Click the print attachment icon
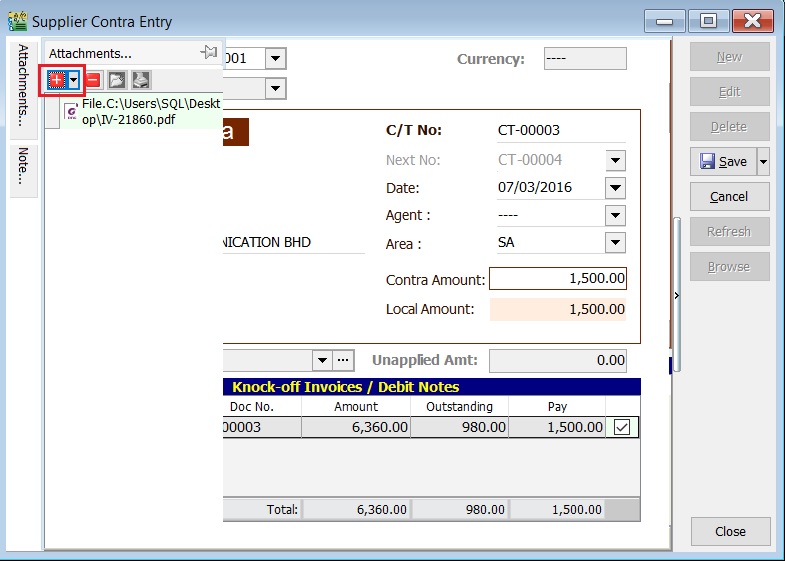Screen dimensions: 785x561 pyautogui.click(x=141, y=79)
